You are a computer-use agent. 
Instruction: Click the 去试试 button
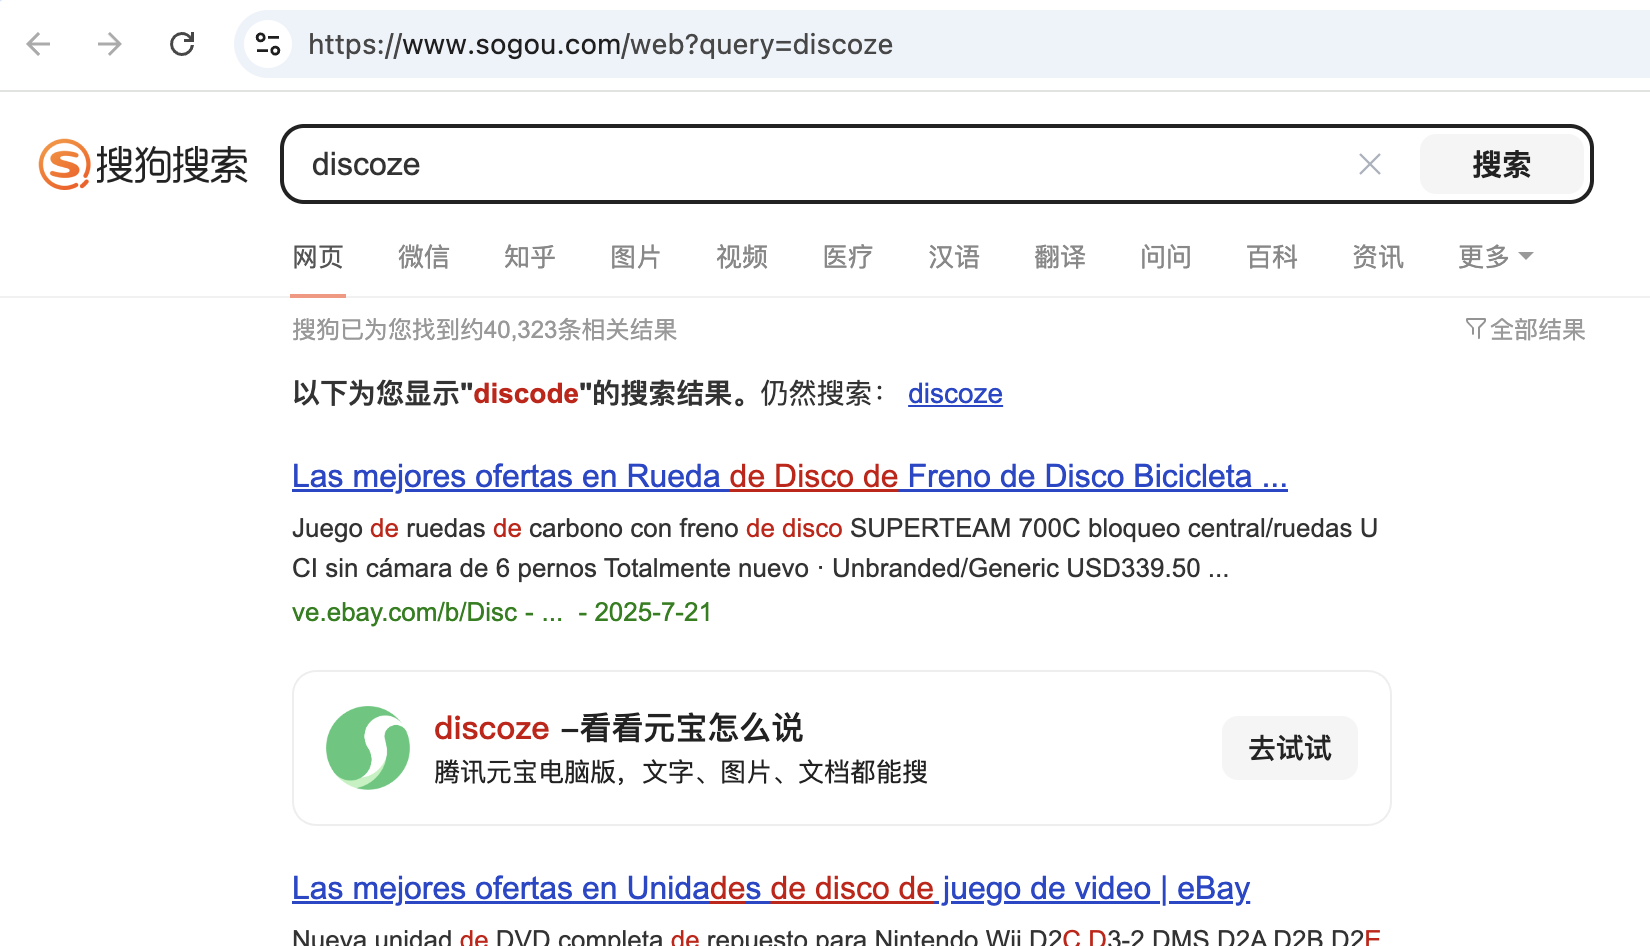1289,748
